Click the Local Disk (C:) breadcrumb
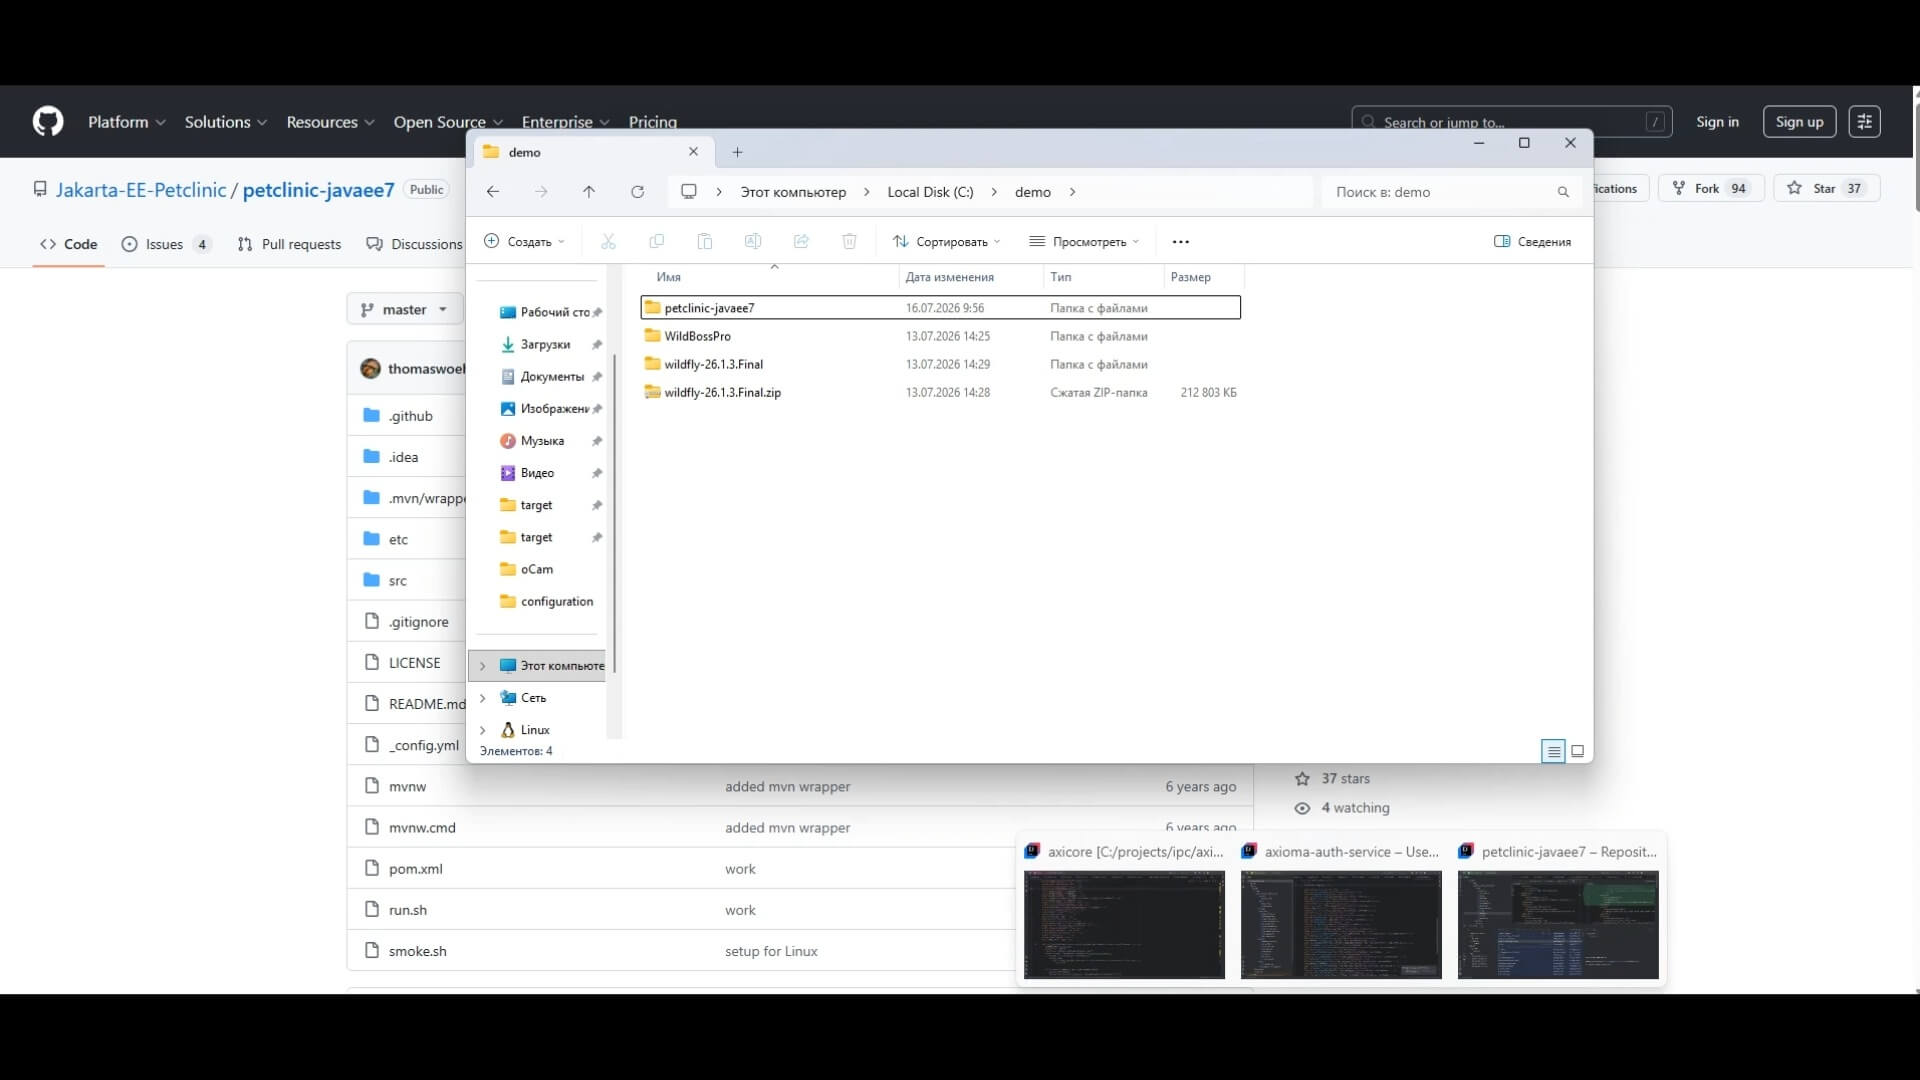This screenshot has height=1080, width=1920. point(930,192)
